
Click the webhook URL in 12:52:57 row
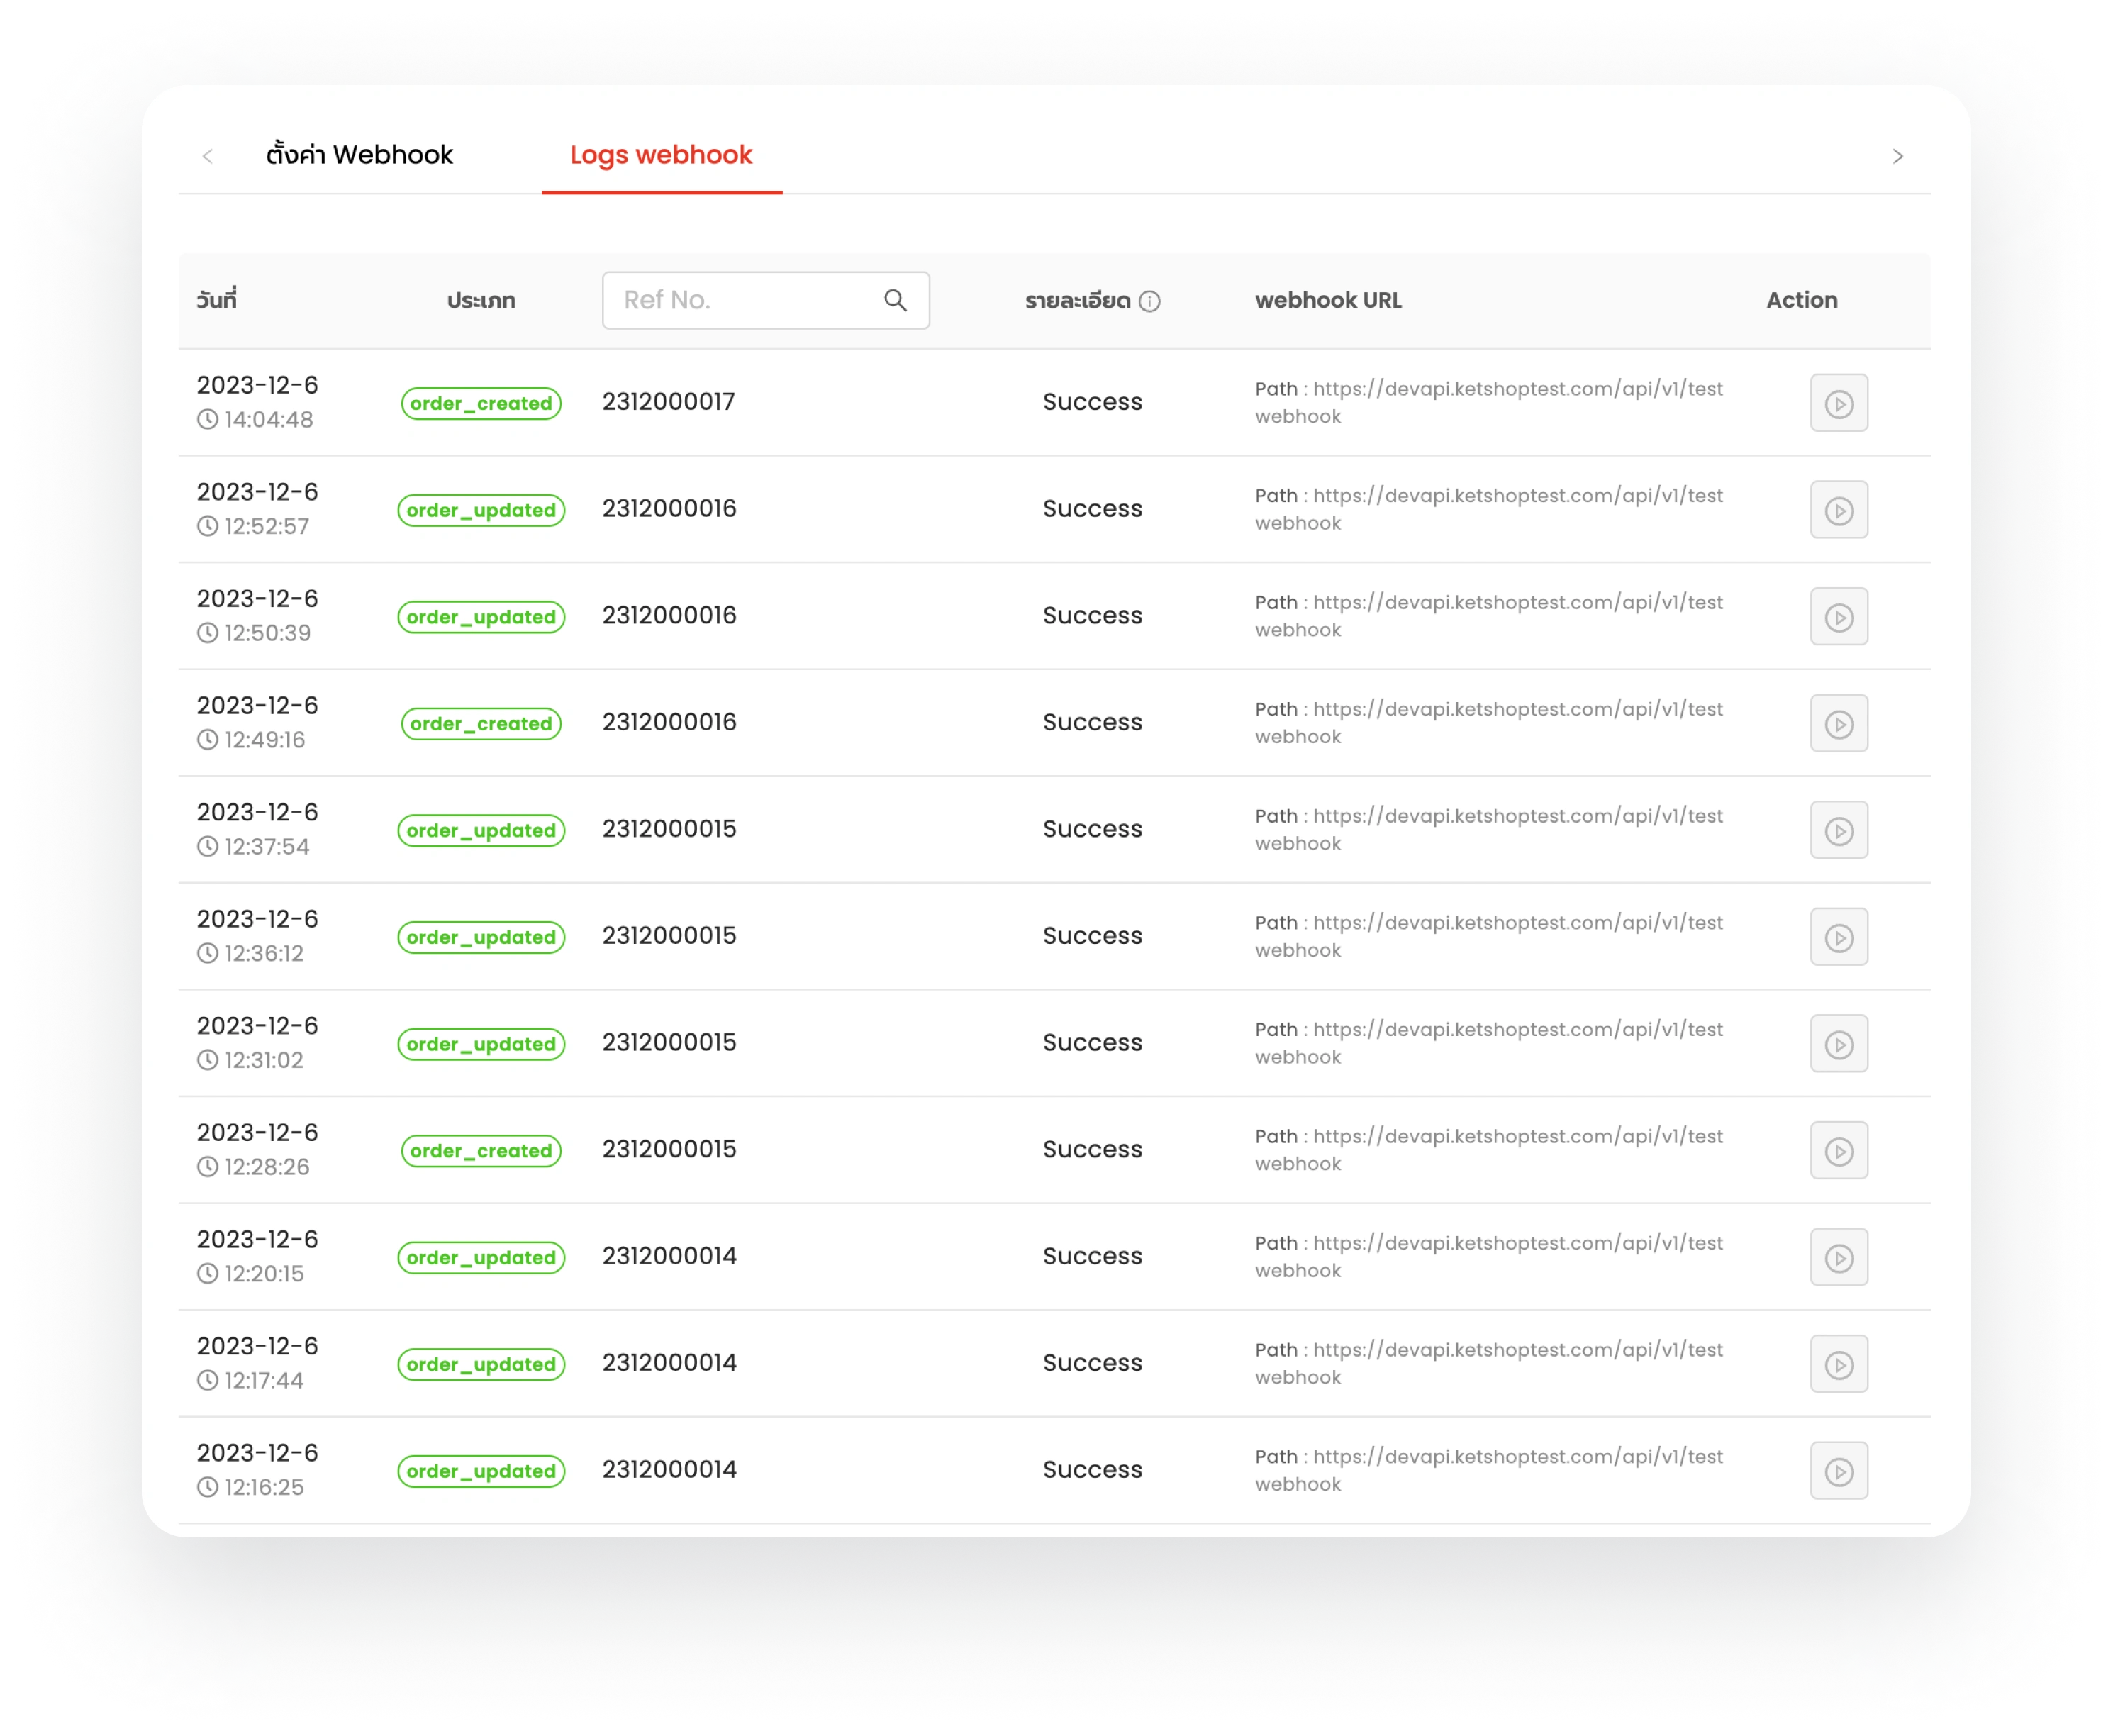pyautogui.click(x=1489, y=510)
